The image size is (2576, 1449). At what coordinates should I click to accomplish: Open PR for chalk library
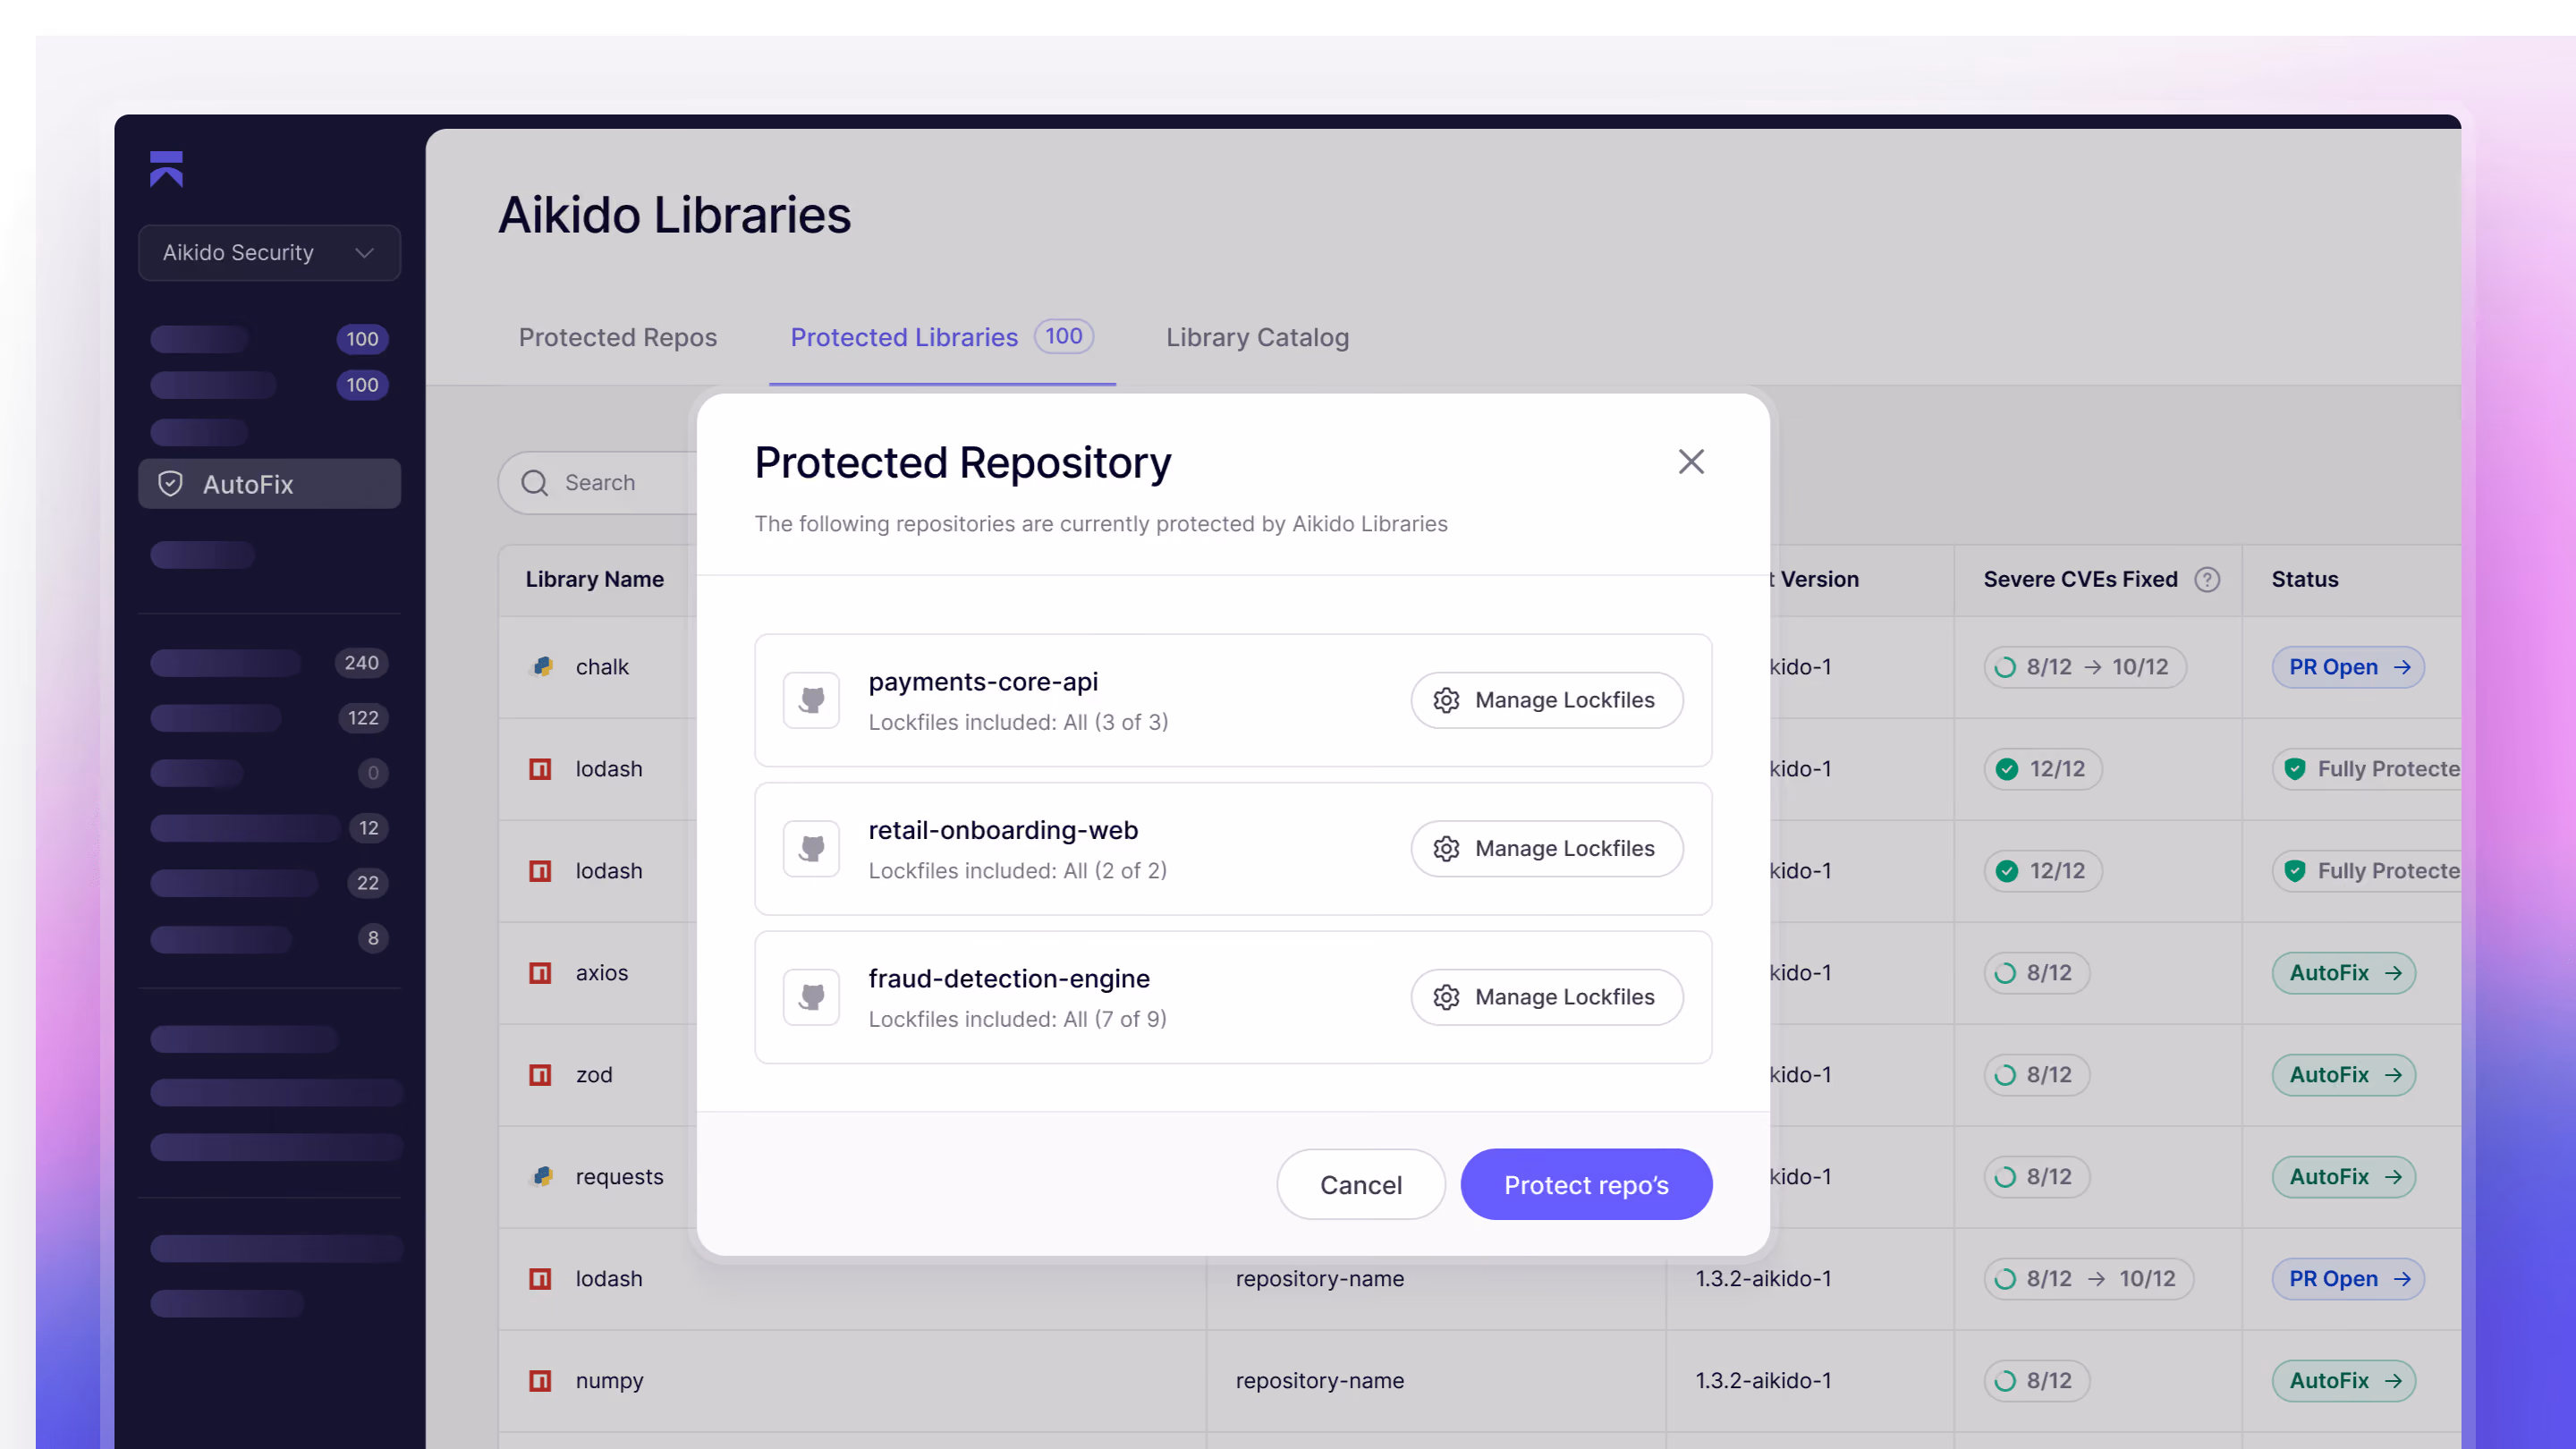pos(2348,667)
